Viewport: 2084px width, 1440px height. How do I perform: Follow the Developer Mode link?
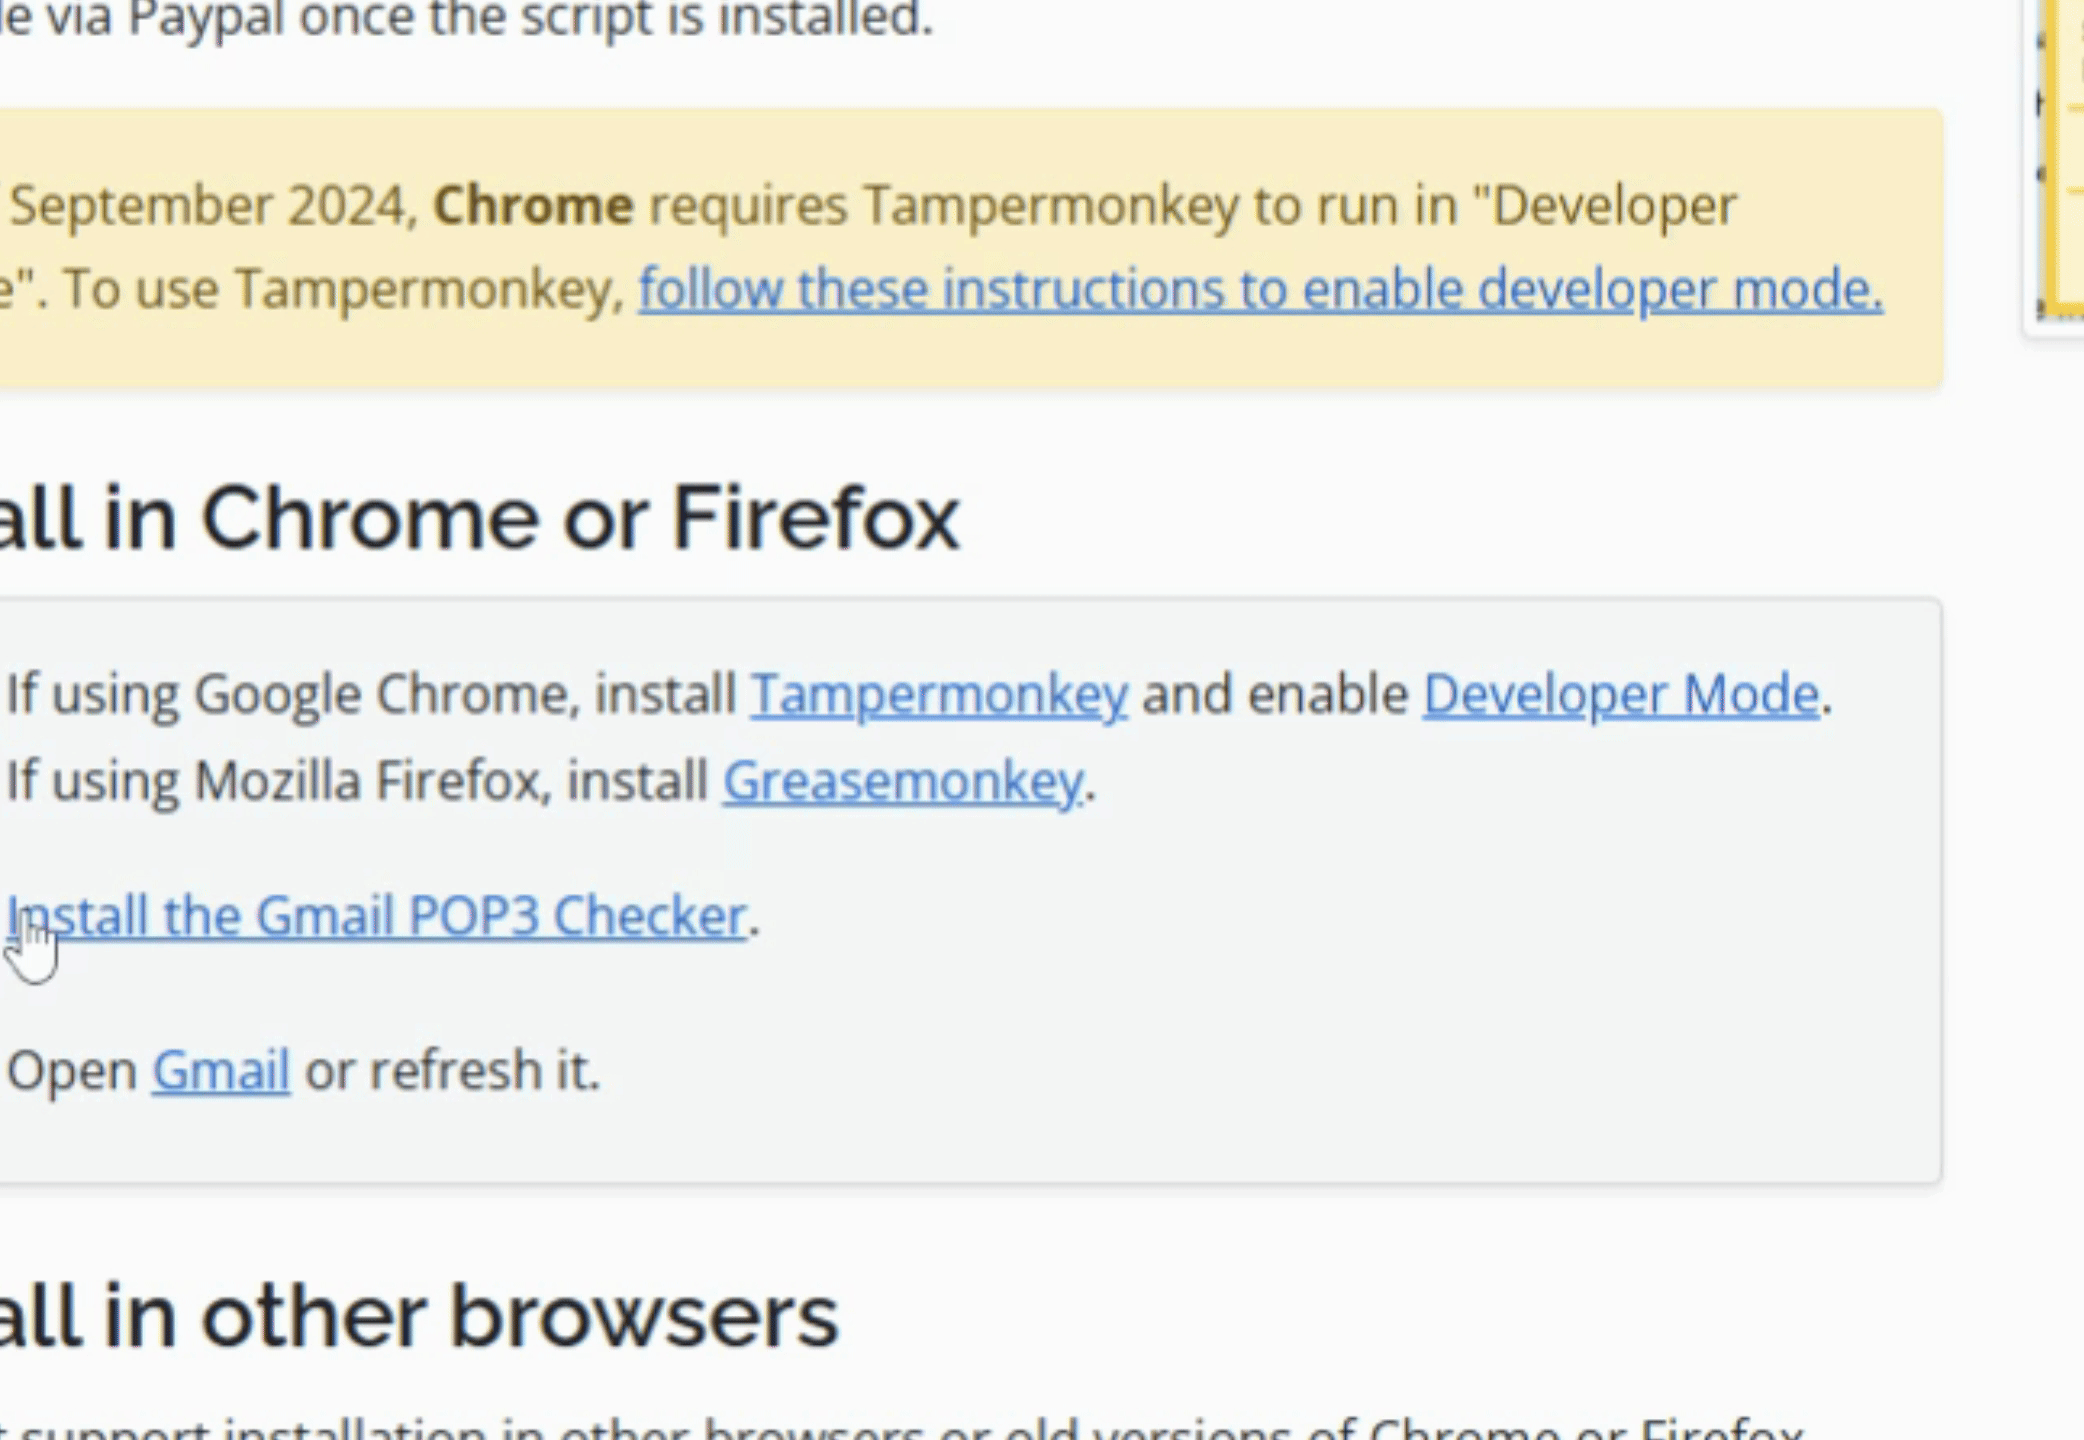point(1621,695)
